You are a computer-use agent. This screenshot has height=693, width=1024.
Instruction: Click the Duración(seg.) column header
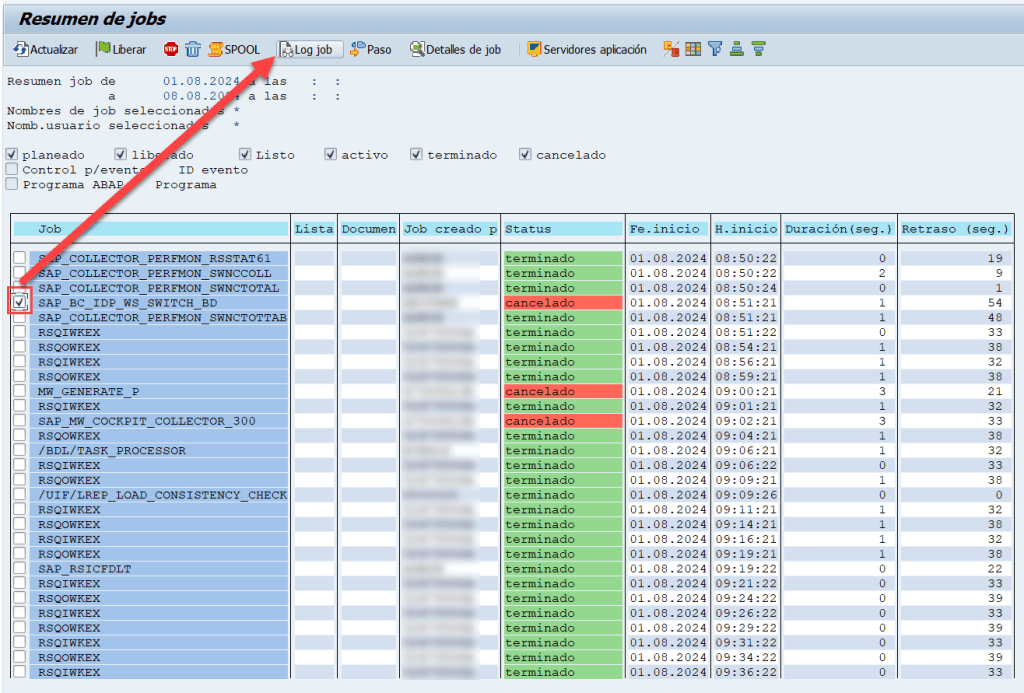pyautogui.click(x=838, y=229)
